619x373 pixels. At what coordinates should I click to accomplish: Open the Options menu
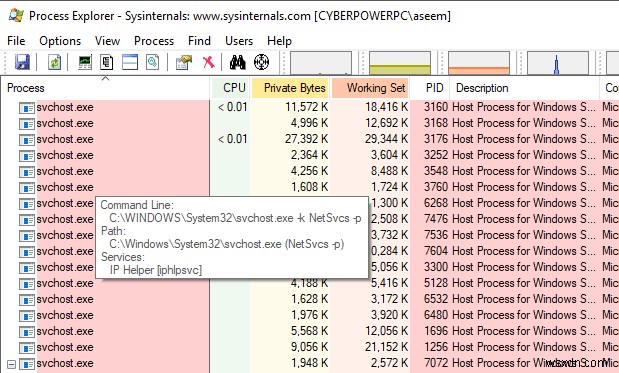pos(60,41)
